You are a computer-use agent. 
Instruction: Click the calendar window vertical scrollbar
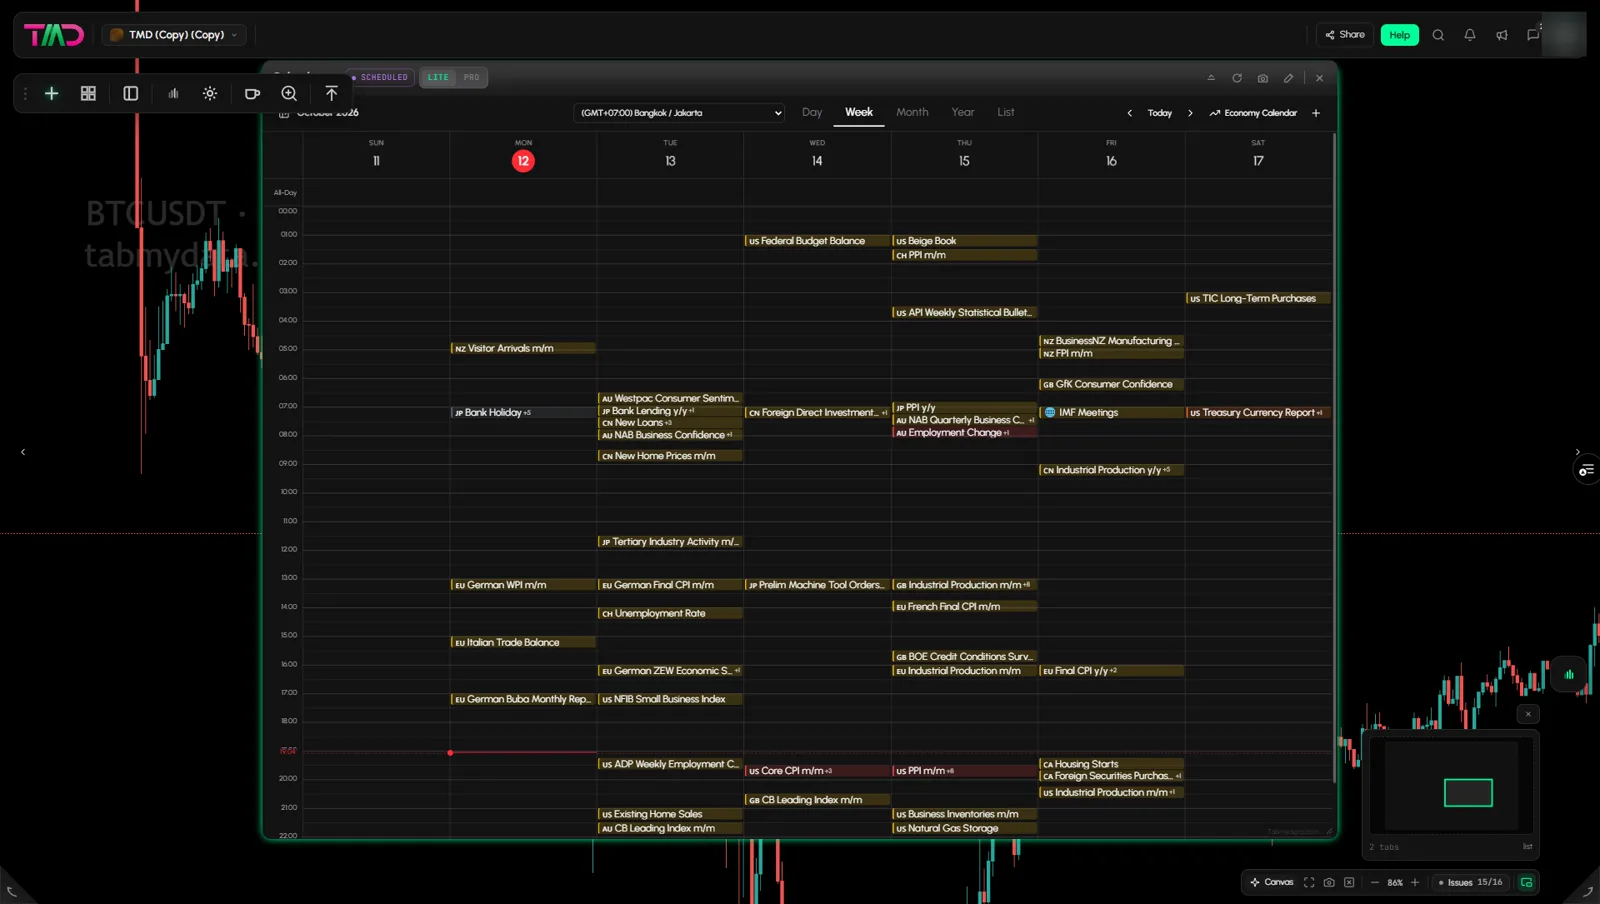[x=1335, y=458]
